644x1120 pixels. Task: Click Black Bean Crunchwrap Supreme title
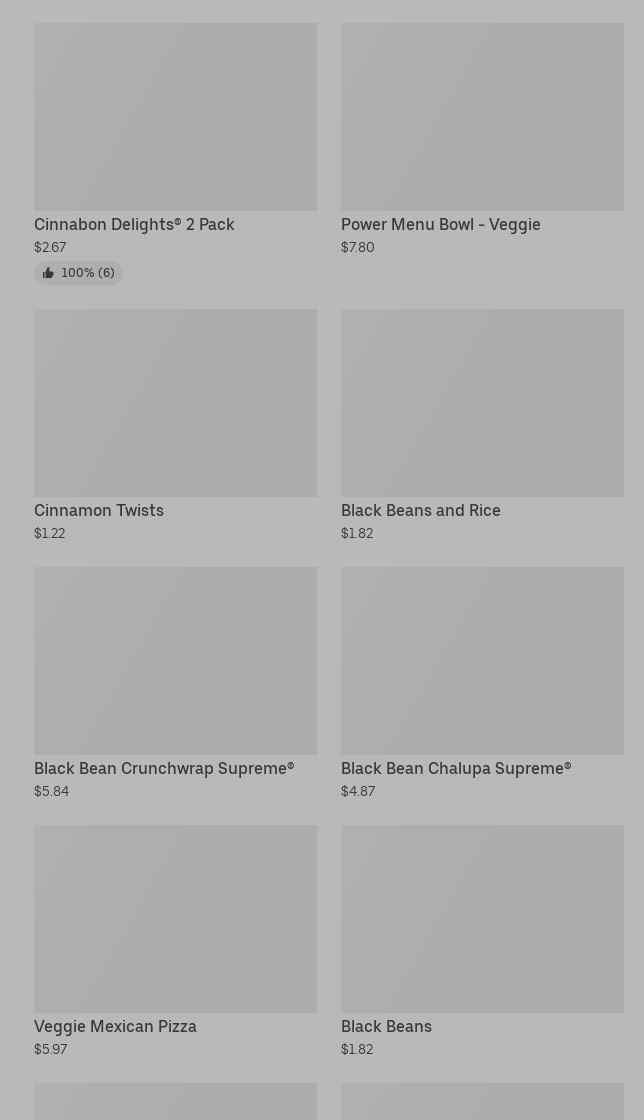164,769
